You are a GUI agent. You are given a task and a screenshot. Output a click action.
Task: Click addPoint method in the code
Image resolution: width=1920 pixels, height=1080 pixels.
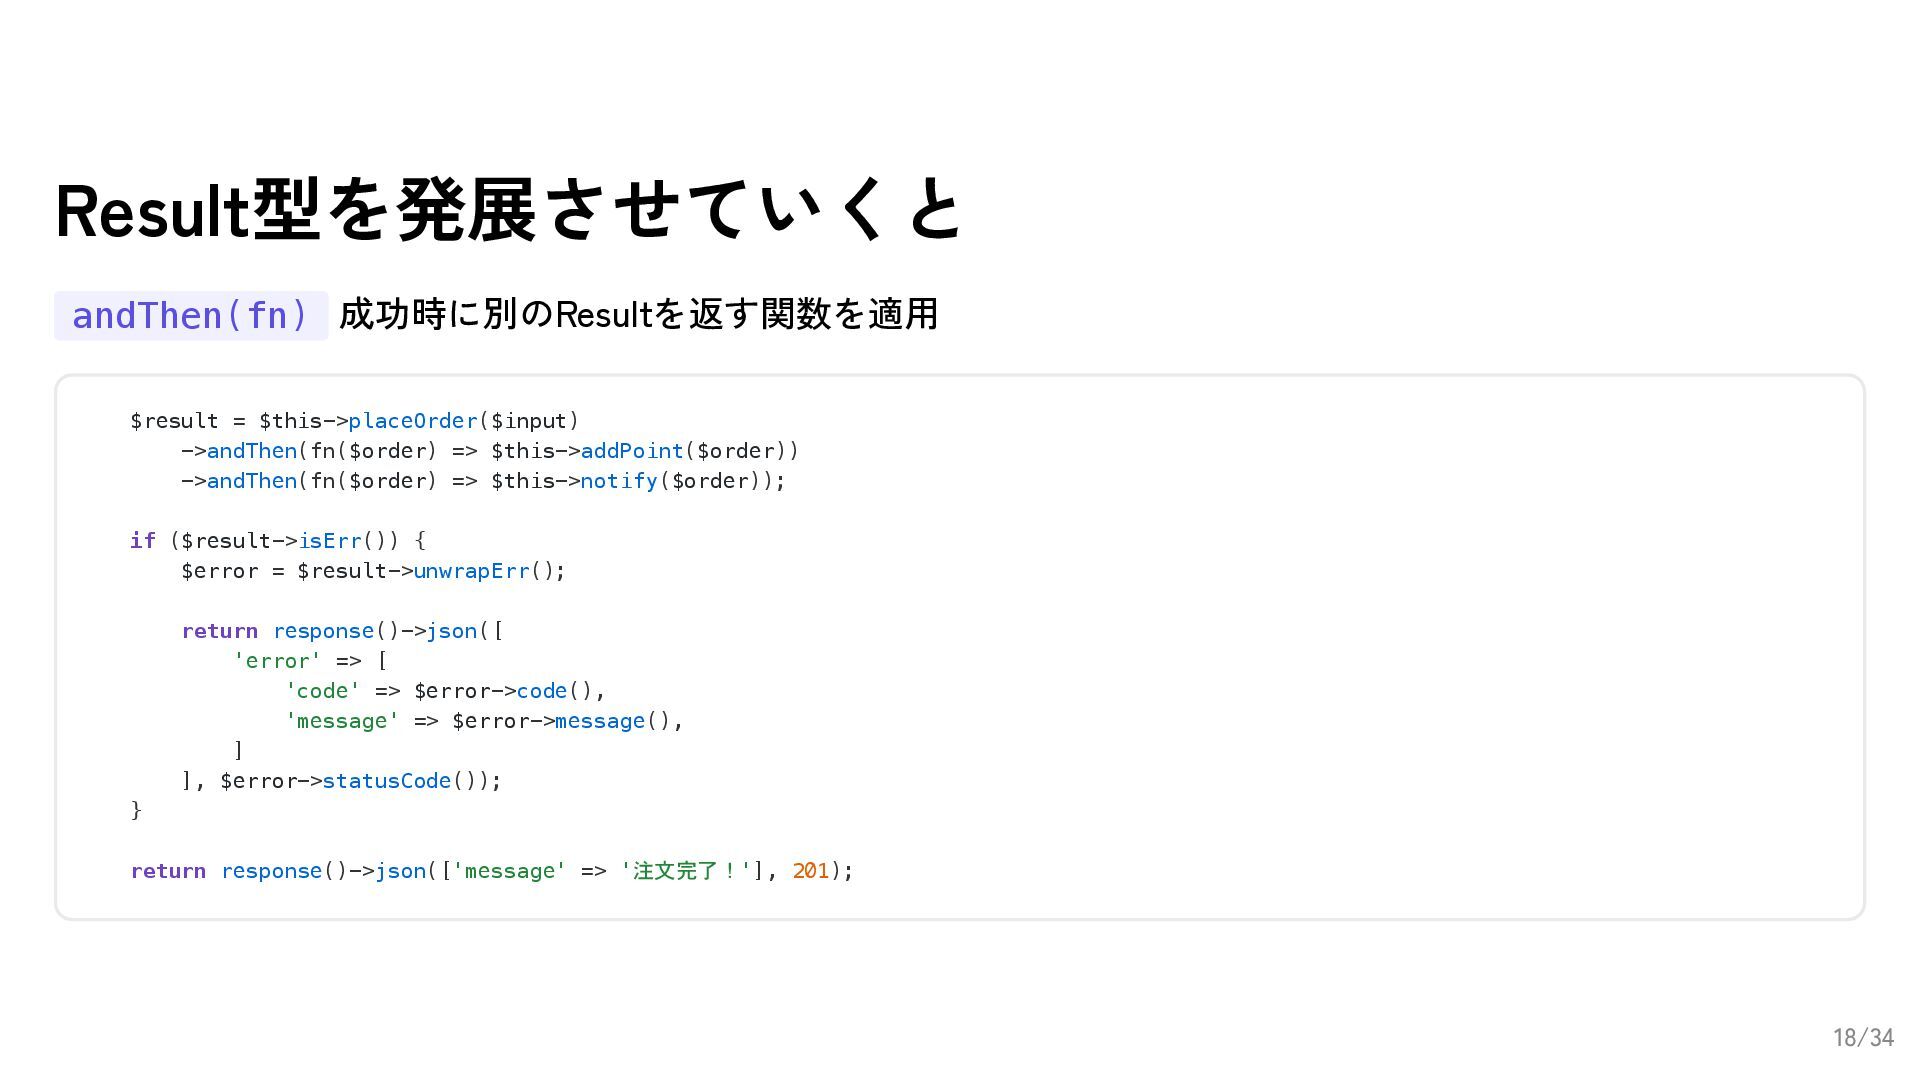[x=631, y=451]
